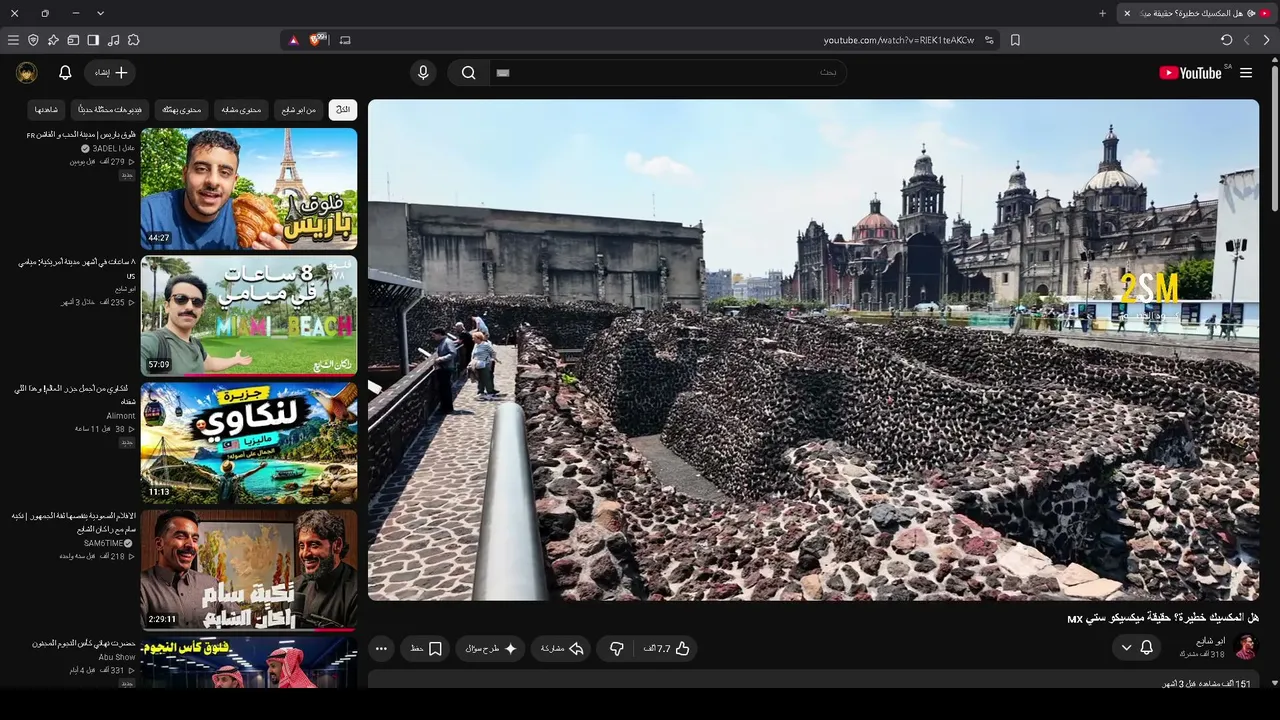Click the Abu Show channel name

[117, 657]
